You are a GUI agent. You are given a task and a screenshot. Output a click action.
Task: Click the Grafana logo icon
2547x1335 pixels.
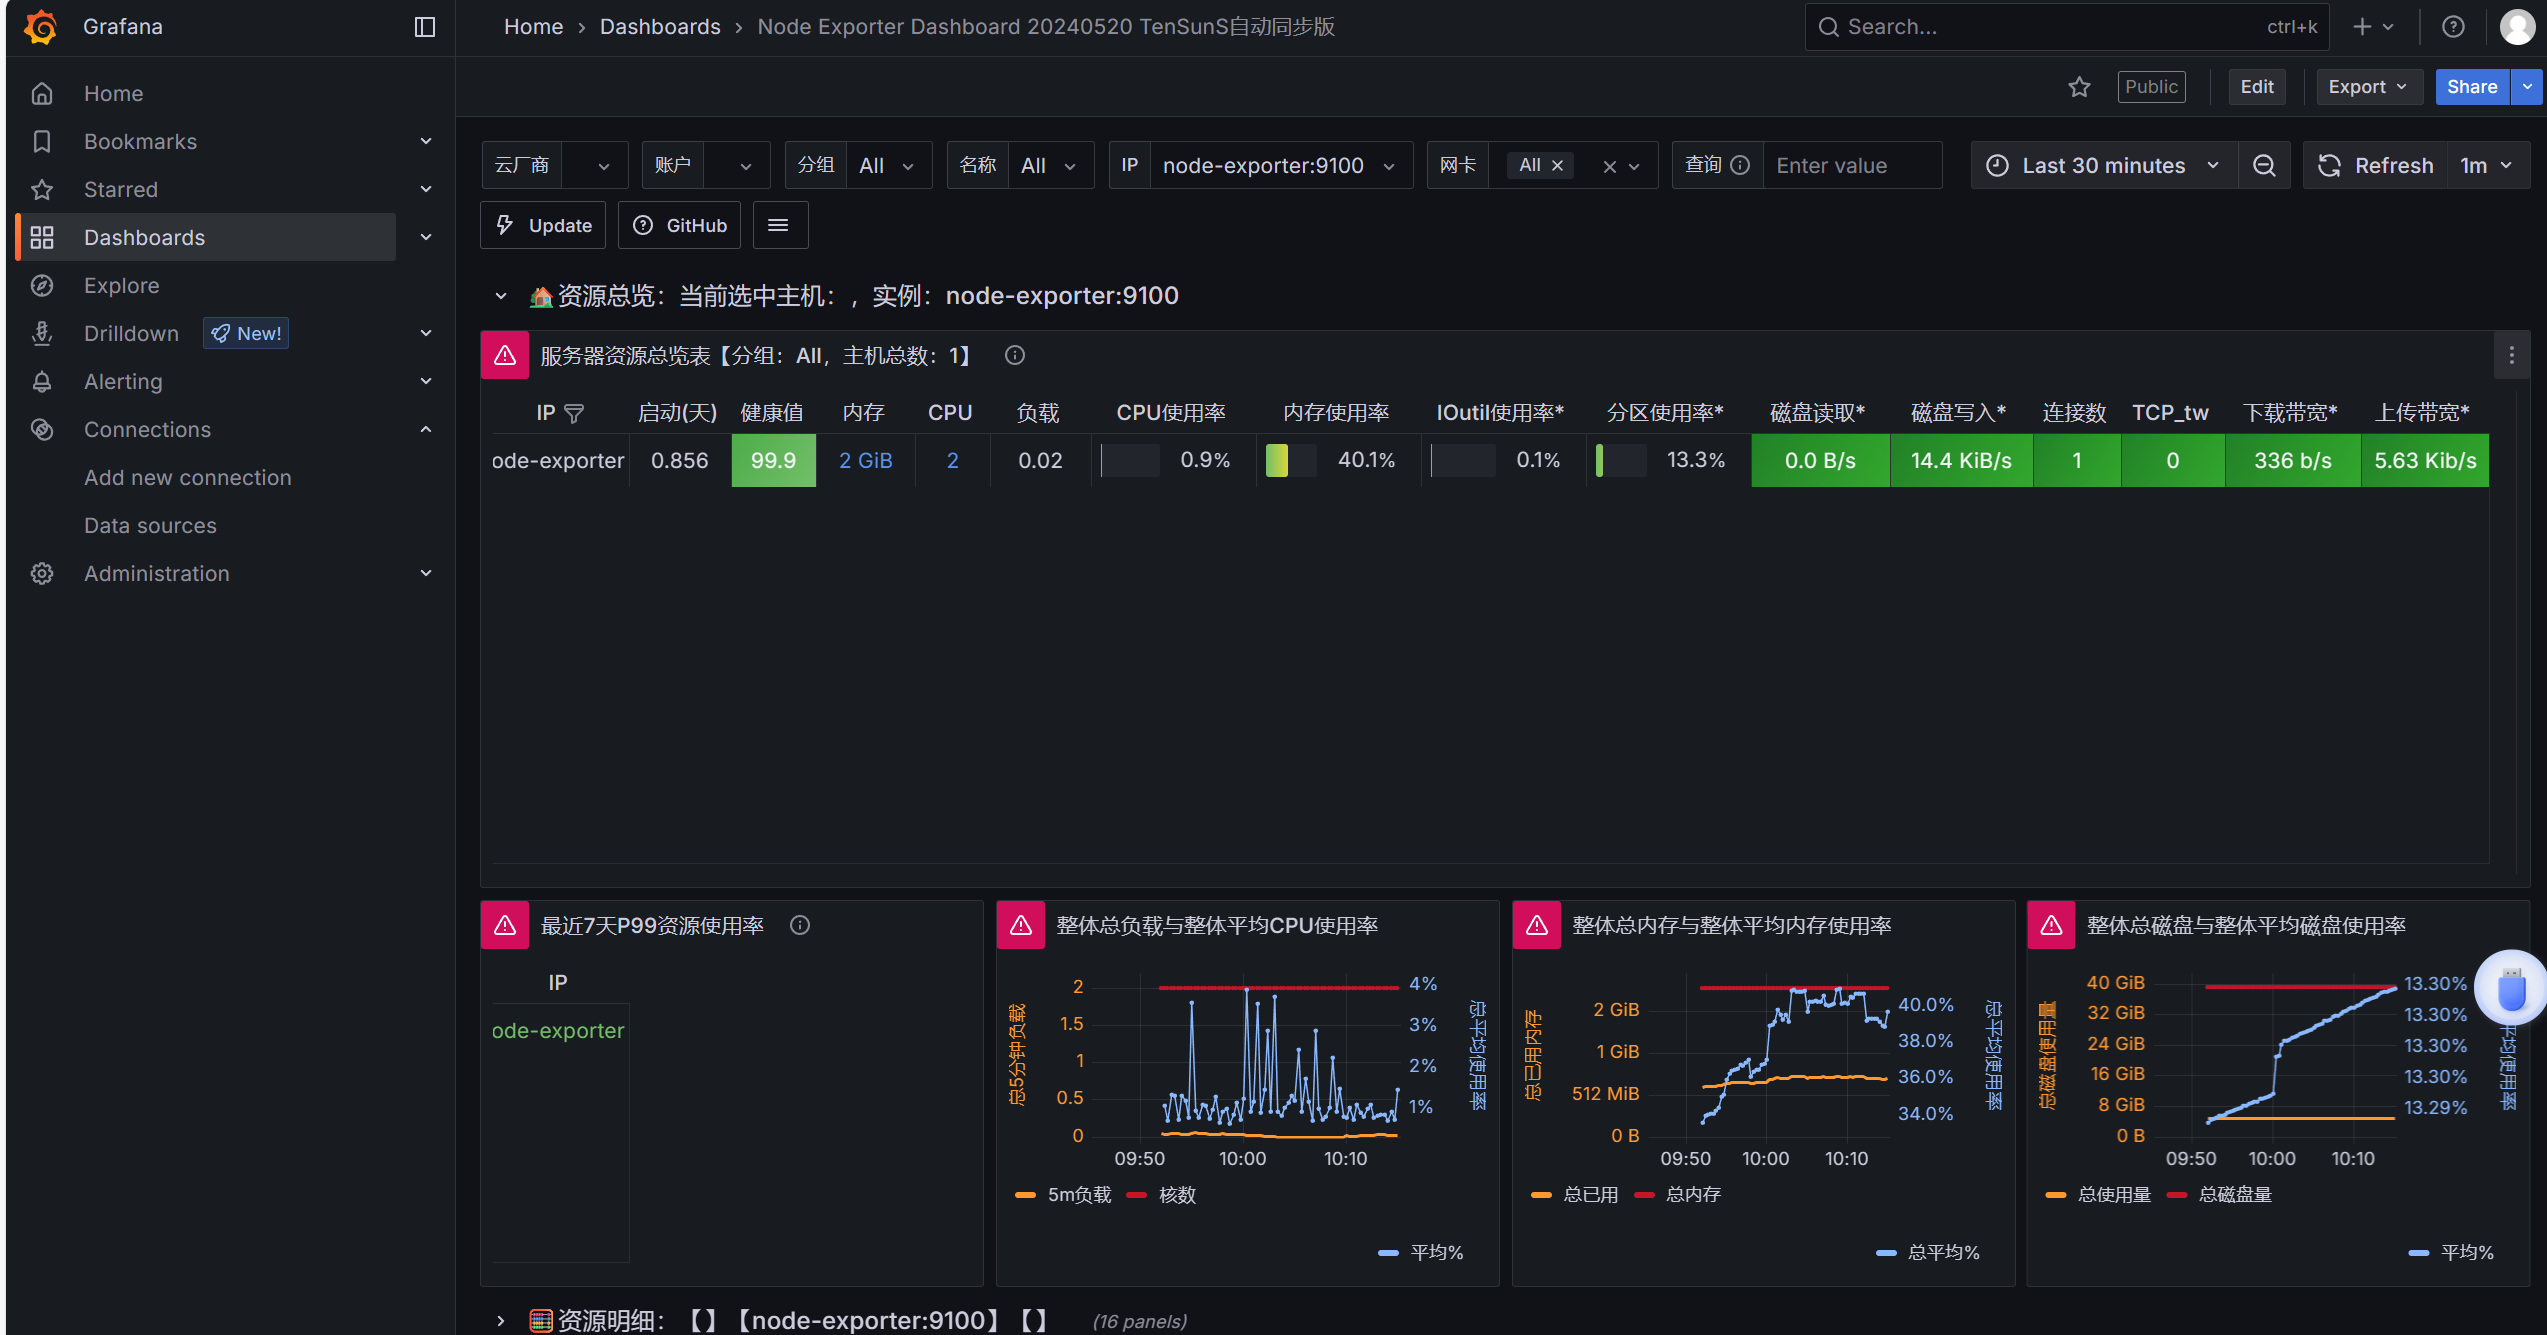pyautogui.click(x=41, y=27)
